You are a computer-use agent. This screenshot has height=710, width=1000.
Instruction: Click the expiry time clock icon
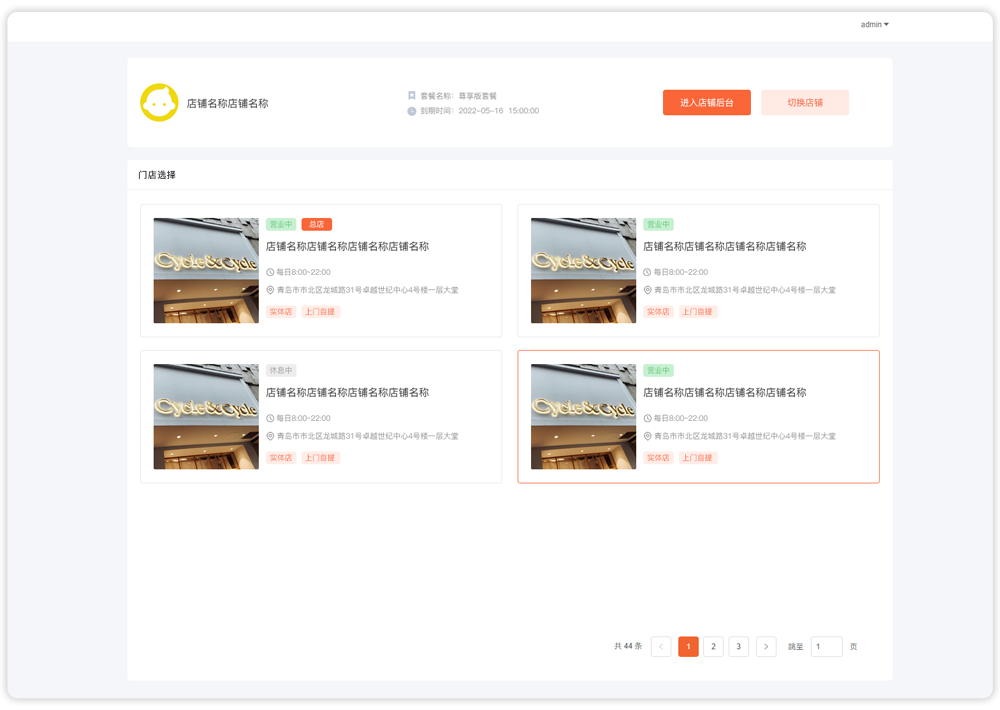click(x=411, y=111)
